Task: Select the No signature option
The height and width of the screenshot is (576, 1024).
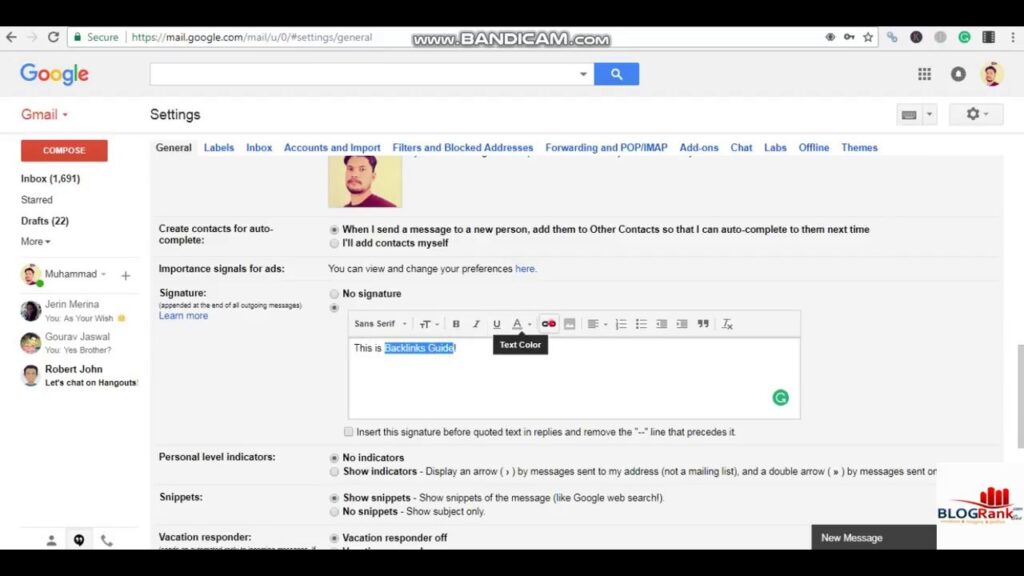Action: [x=334, y=294]
